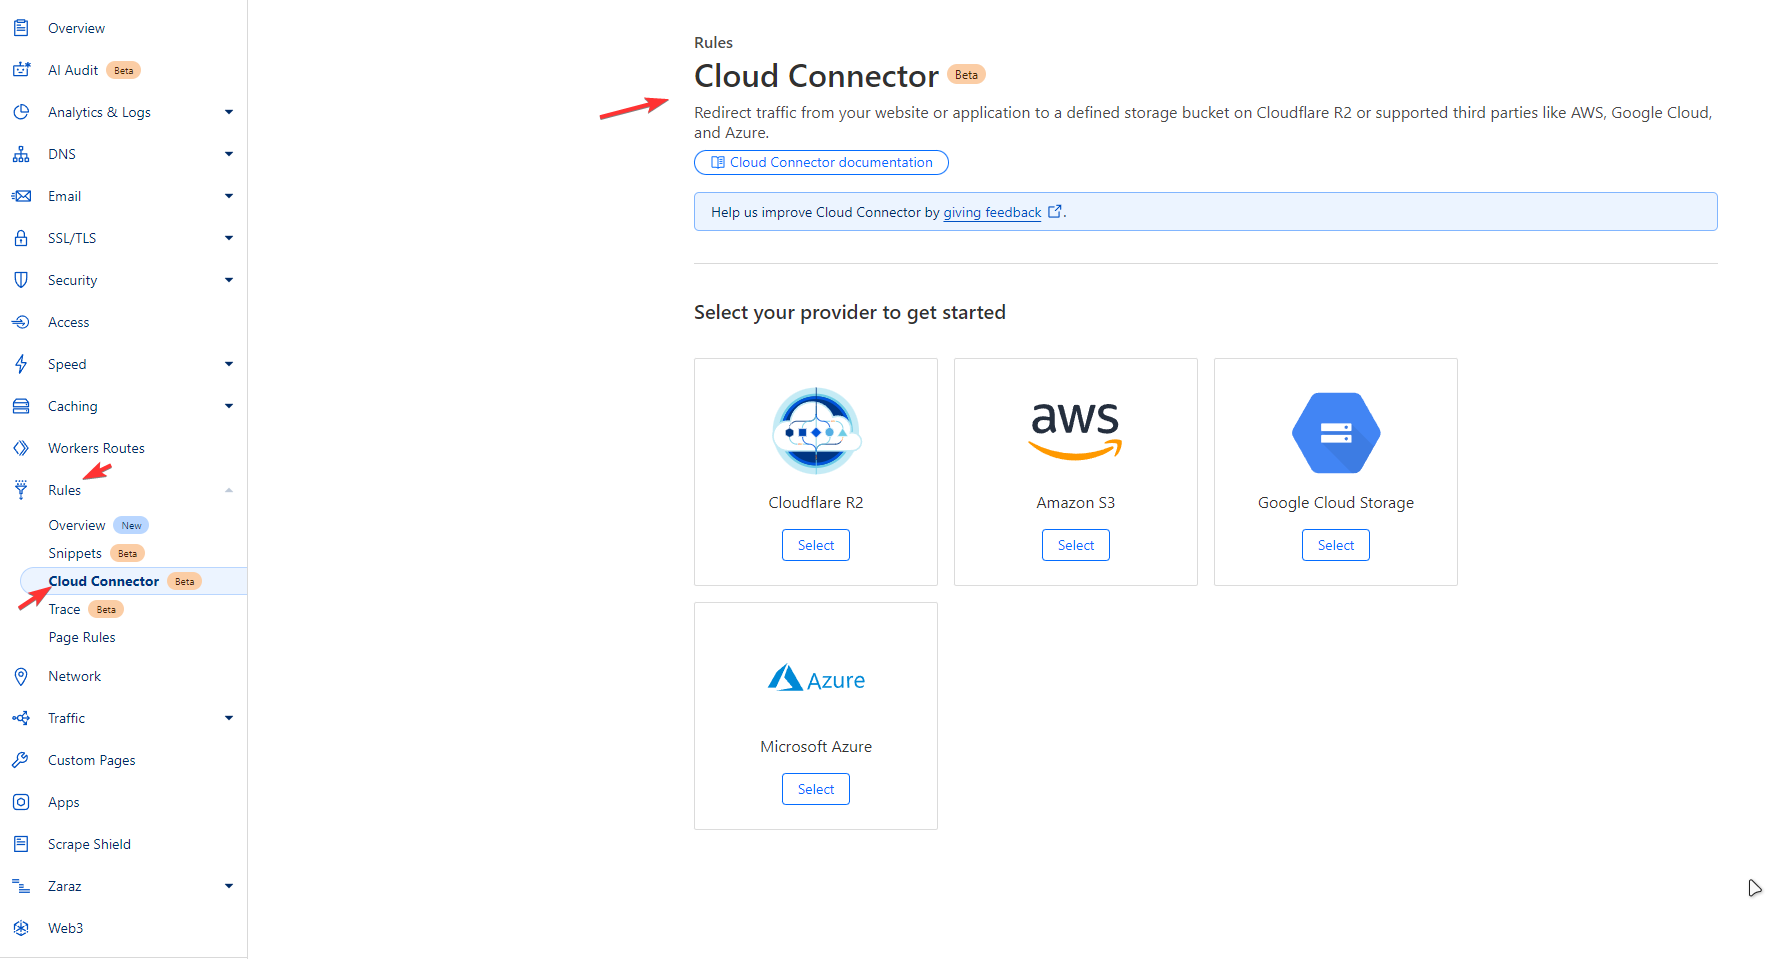Image resolution: width=1771 pixels, height=959 pixels.
Task: Expand the Speed menu arrow
Action: pyautogui.click(x=229, y=364)
